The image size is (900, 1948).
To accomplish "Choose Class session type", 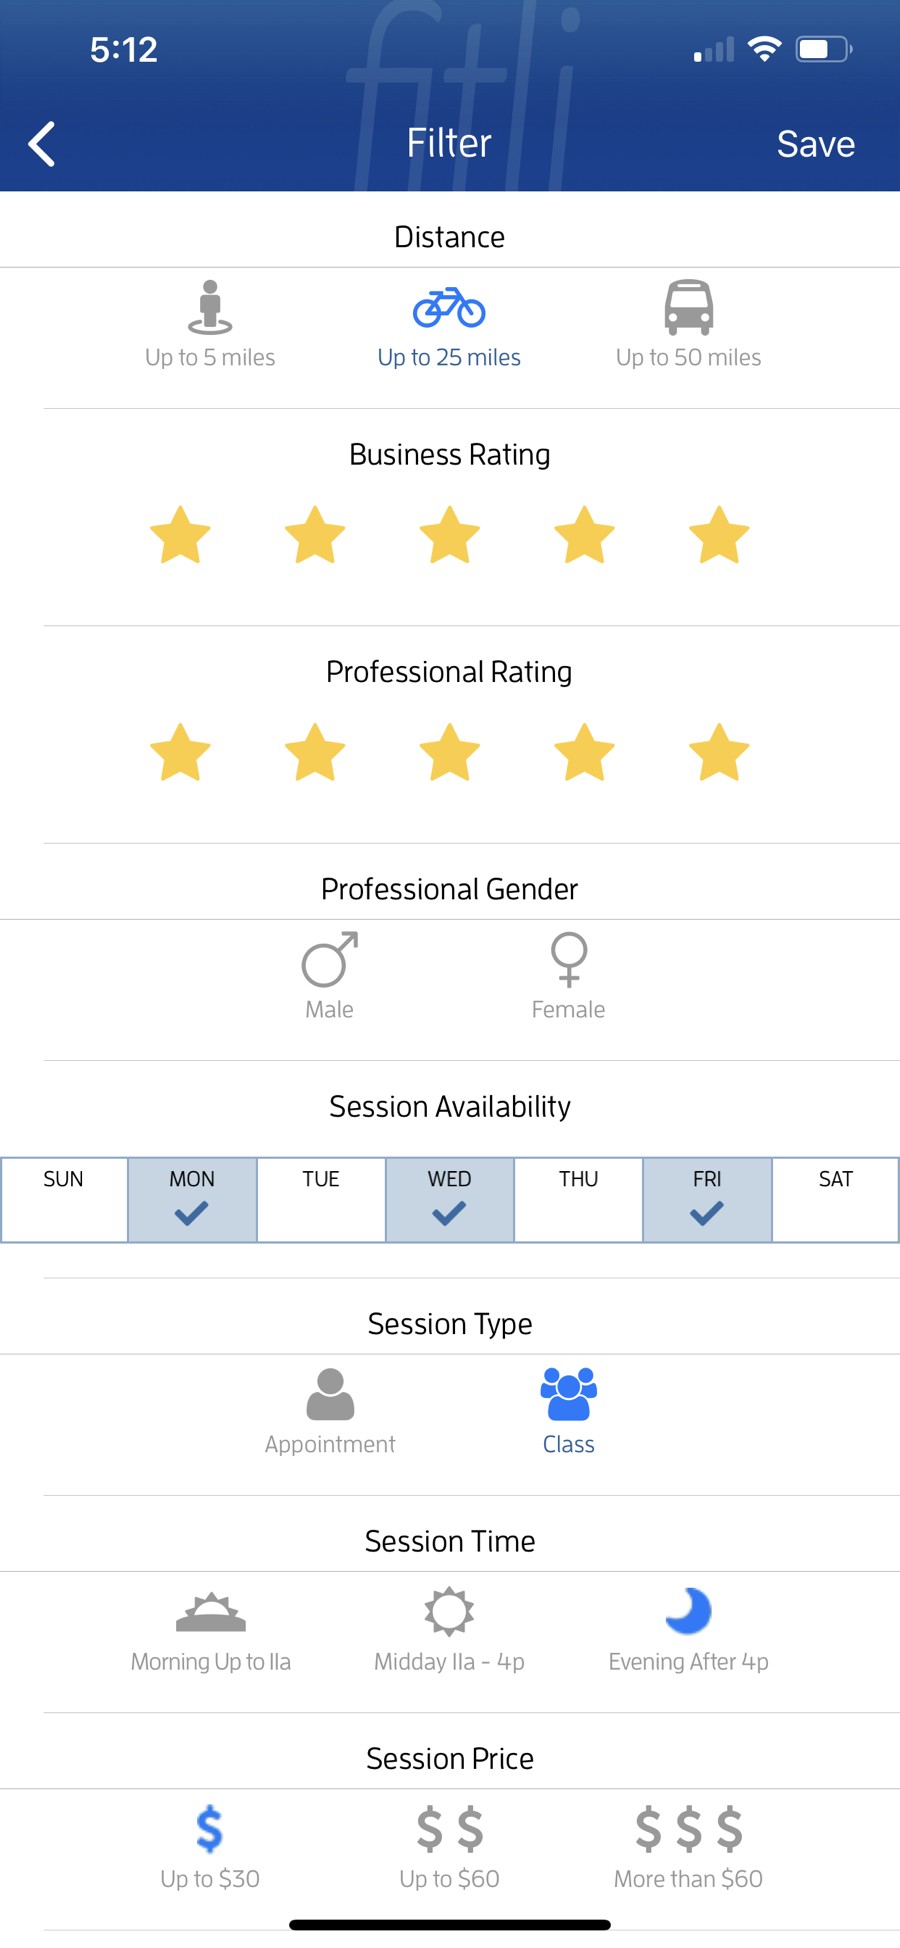I will [568, 1395].
